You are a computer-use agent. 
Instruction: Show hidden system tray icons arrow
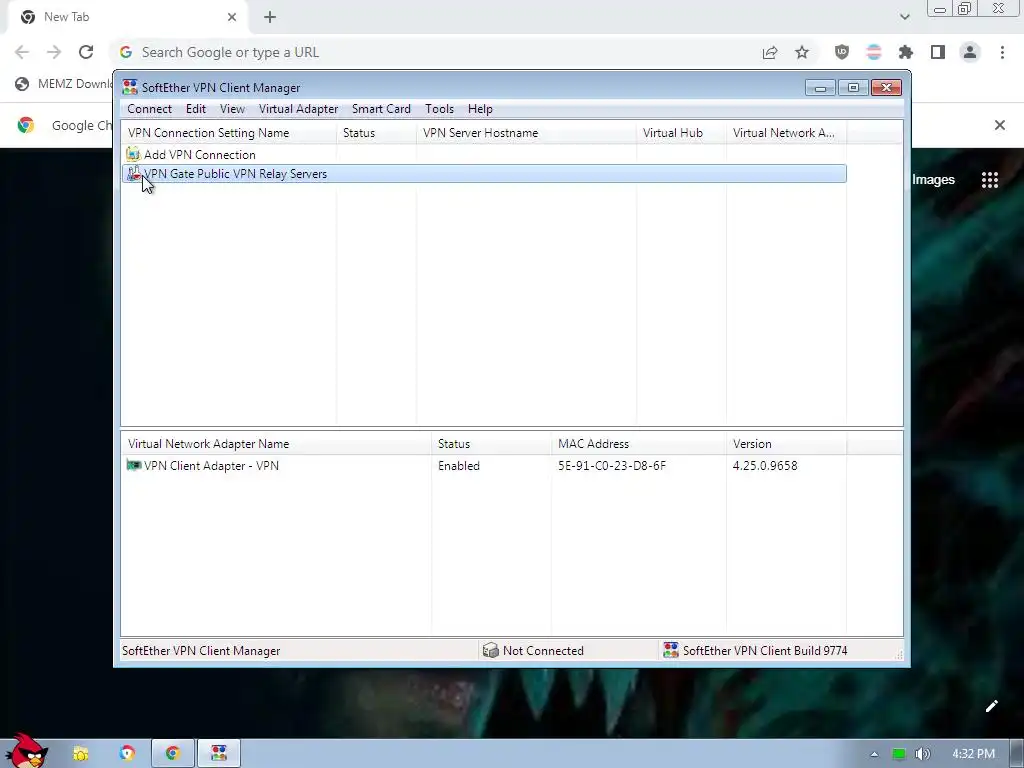pos(874,754)
